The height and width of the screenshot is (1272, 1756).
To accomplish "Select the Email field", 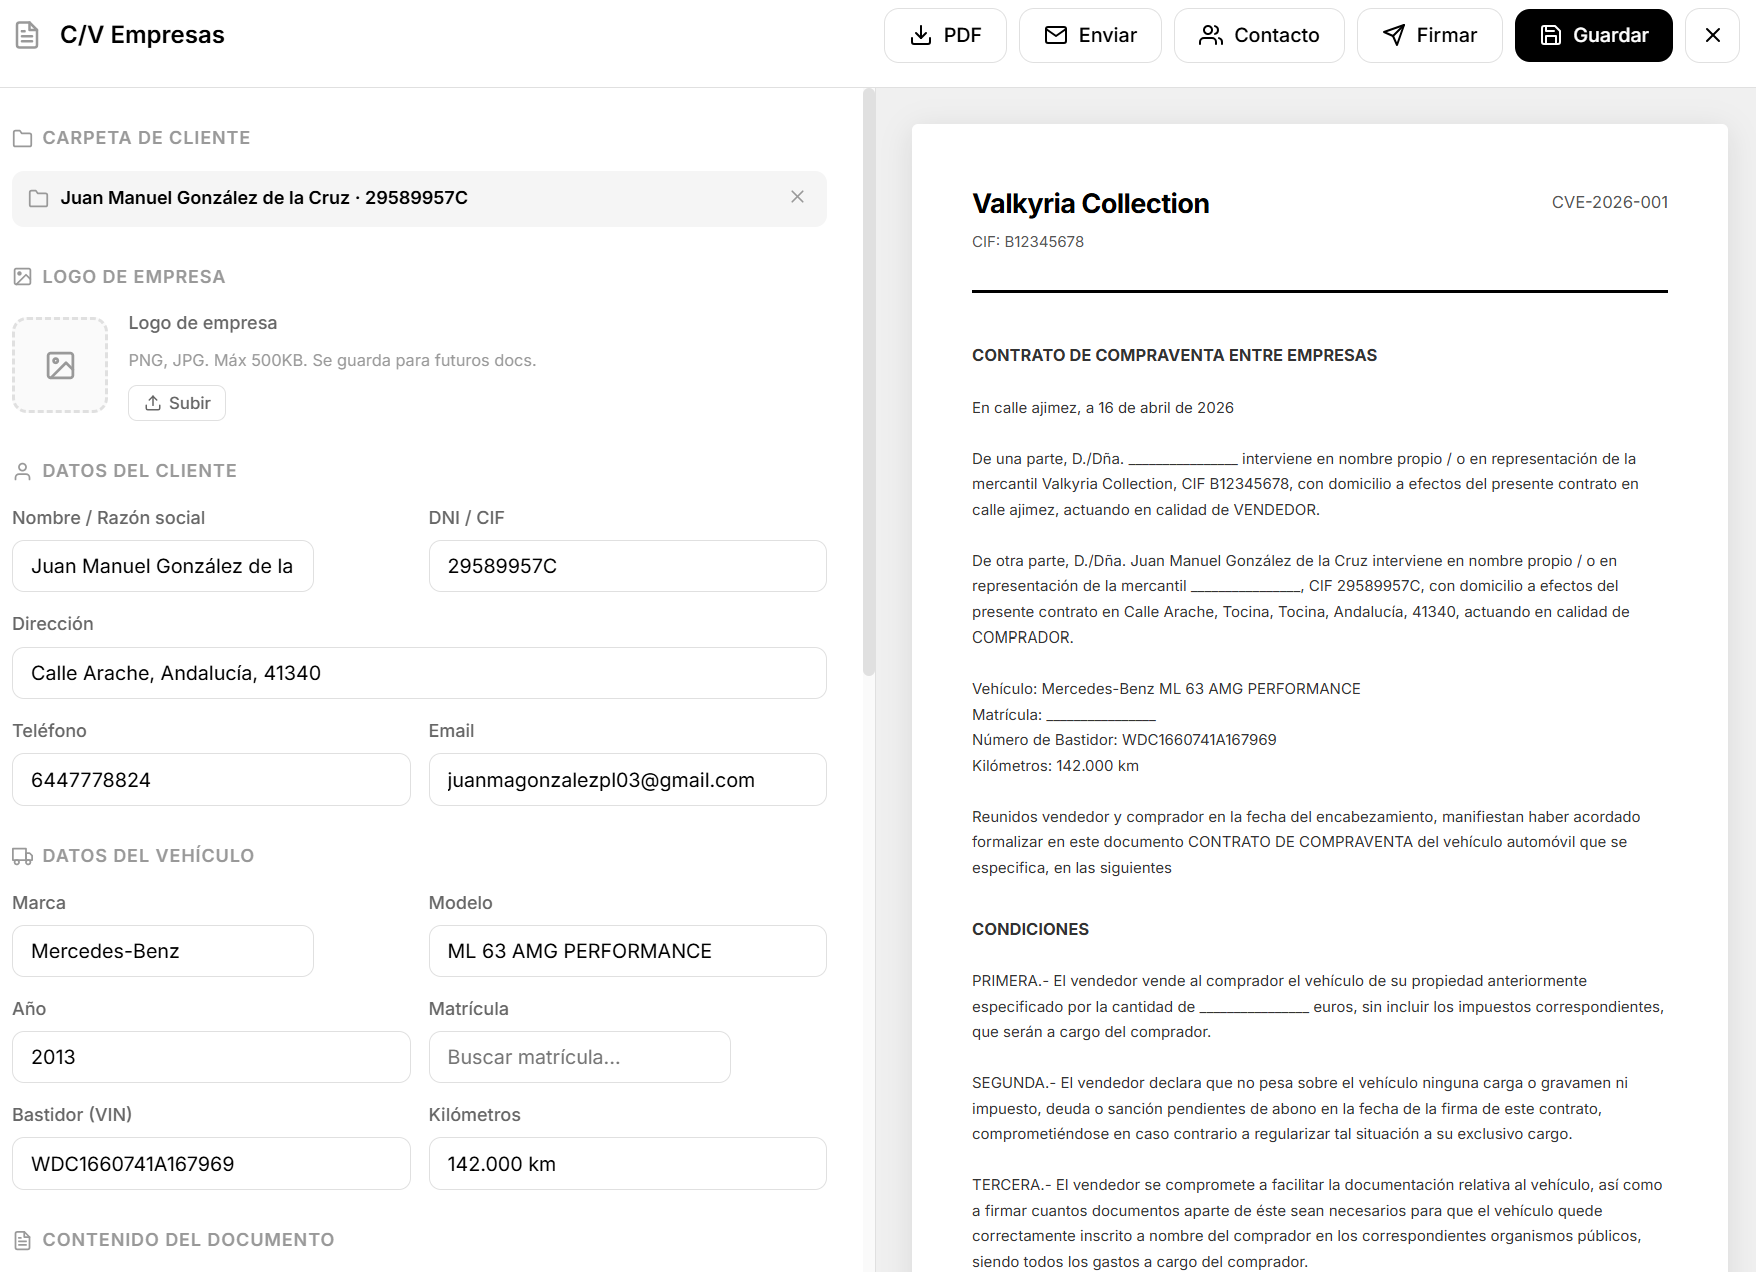I will tap(627, 780).
